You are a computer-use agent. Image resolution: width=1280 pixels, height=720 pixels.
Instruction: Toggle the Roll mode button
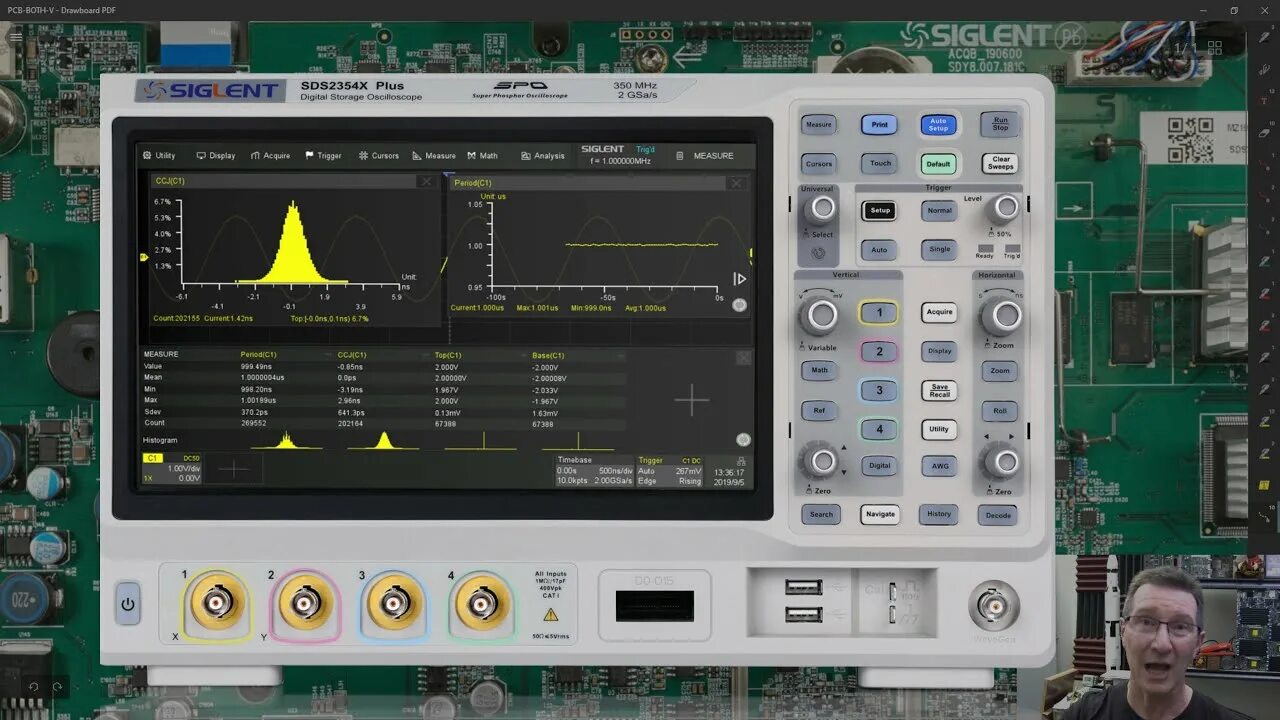(1000, 411)
